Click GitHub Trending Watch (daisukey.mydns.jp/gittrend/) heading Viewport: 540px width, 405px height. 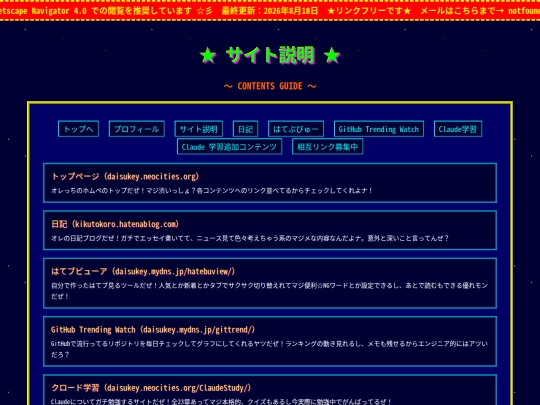point(153,330)
